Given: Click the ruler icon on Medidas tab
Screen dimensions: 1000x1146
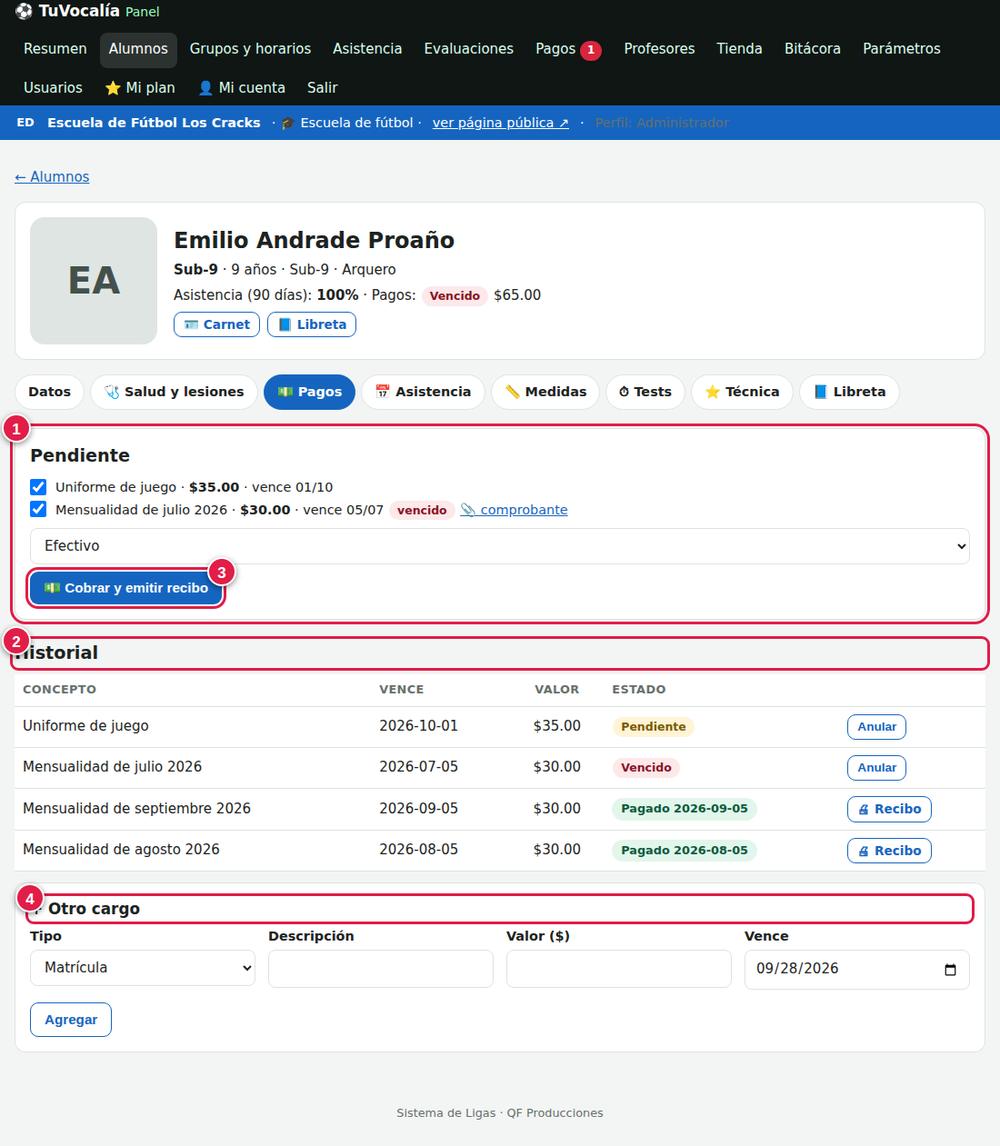Looking at the screenshot, I should (512, 392).
